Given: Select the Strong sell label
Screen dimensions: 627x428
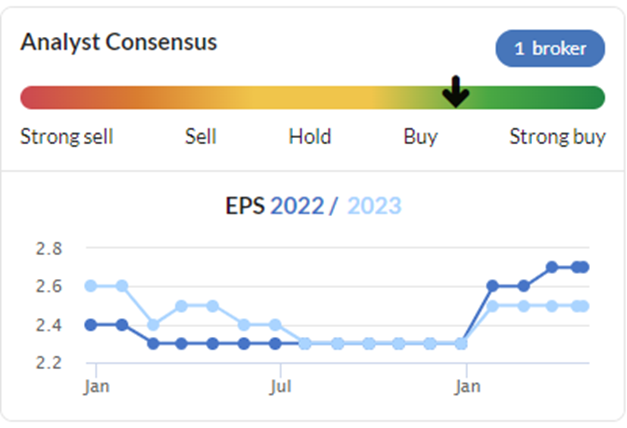Looking at the screenshot, I should pyautogui.click(x=67, y=136).
